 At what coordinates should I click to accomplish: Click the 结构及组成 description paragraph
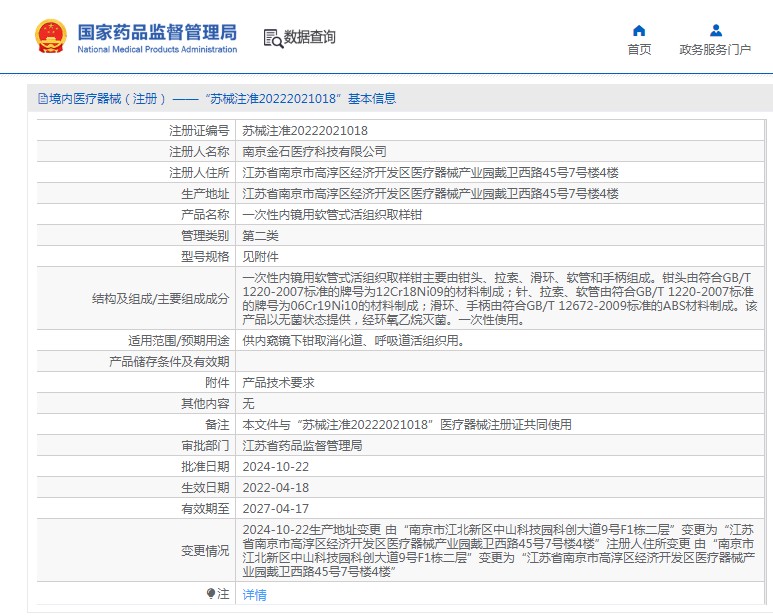tap(499, 299)
